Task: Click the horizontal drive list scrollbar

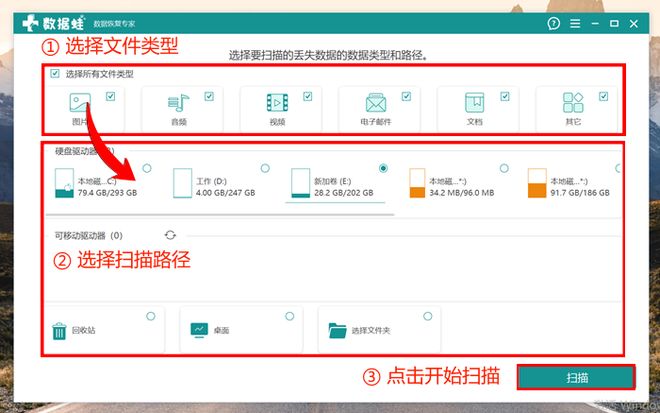Action: (220, 214)
